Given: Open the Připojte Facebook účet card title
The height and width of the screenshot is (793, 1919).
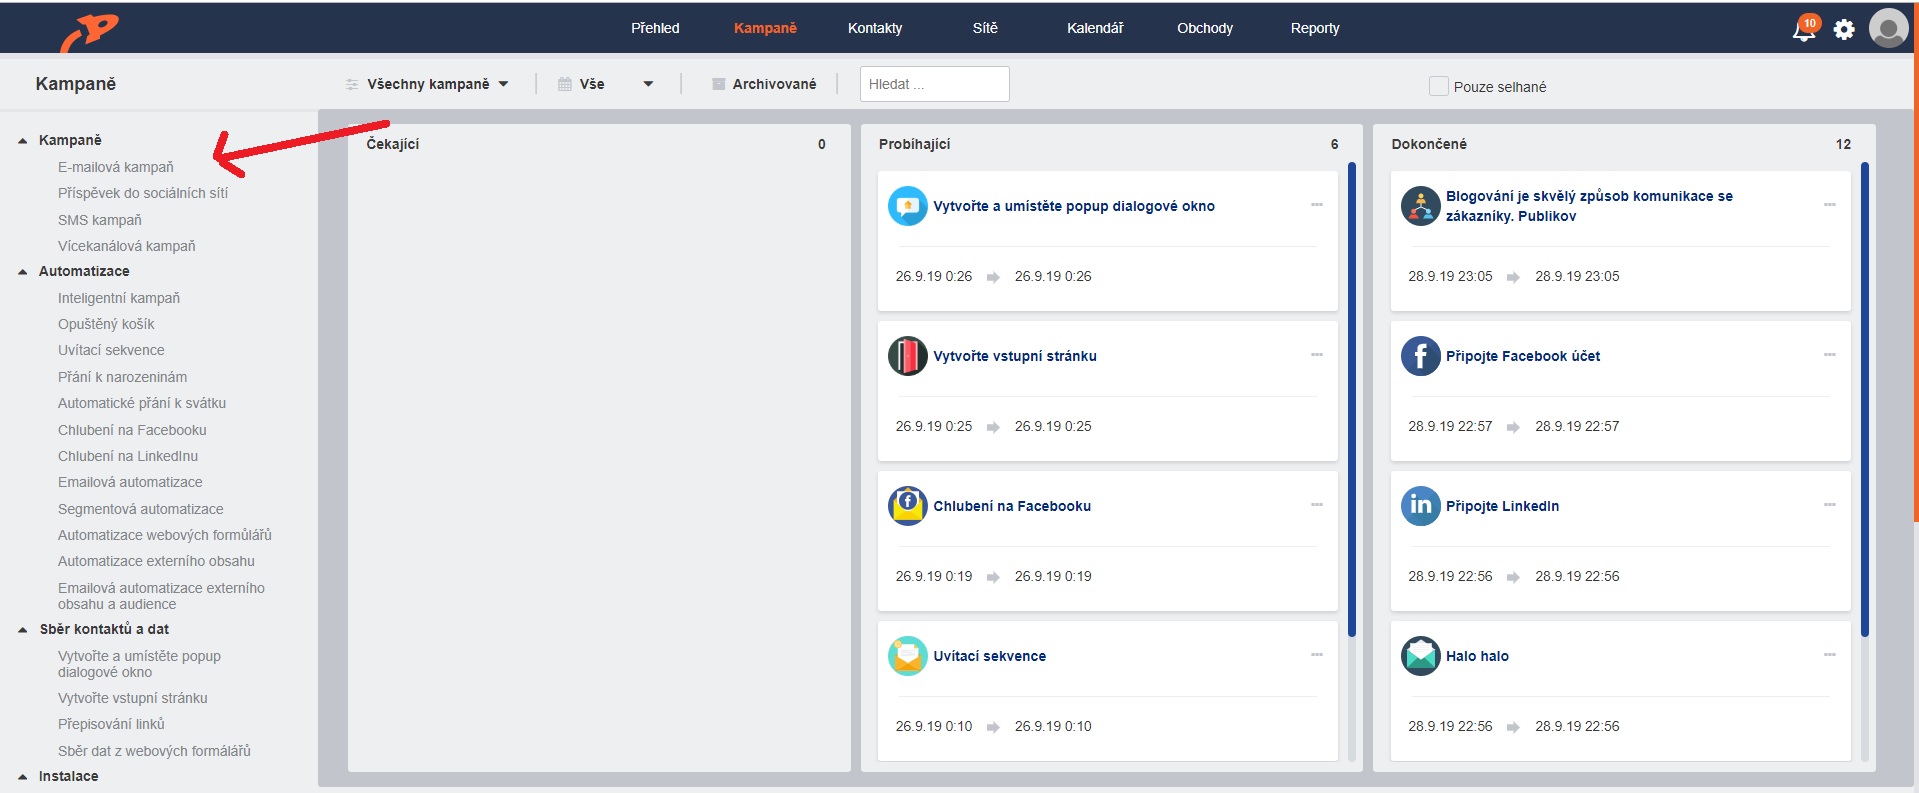Looking at the screenshot, I should (1523, 356).
